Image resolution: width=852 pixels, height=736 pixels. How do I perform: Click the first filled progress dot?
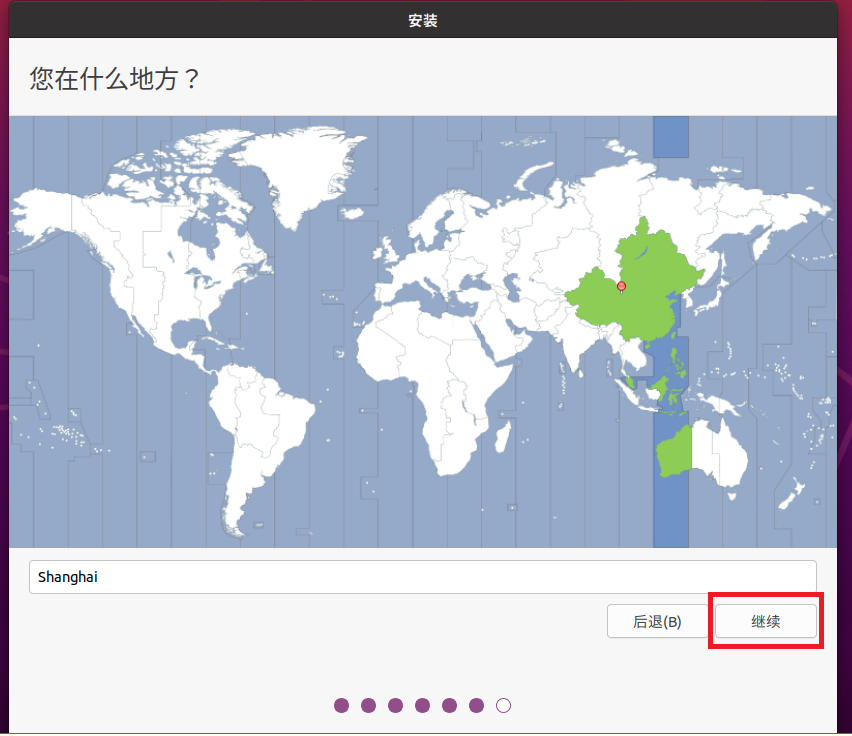pos(342,705)
